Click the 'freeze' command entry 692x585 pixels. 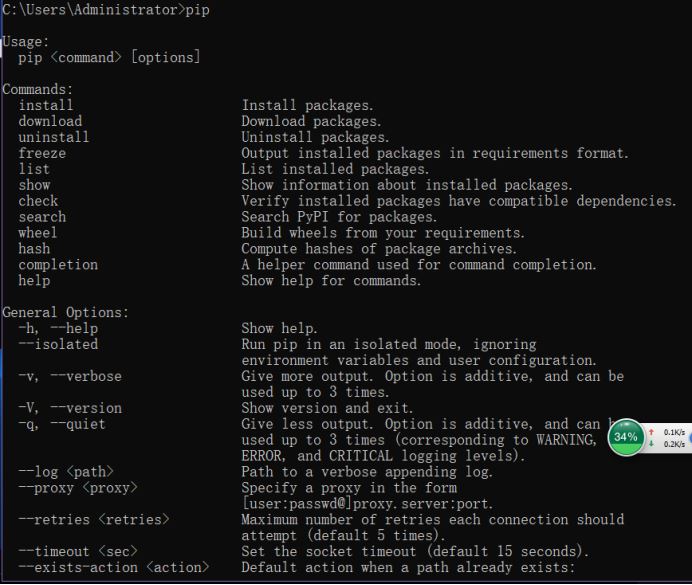[42, 153]
